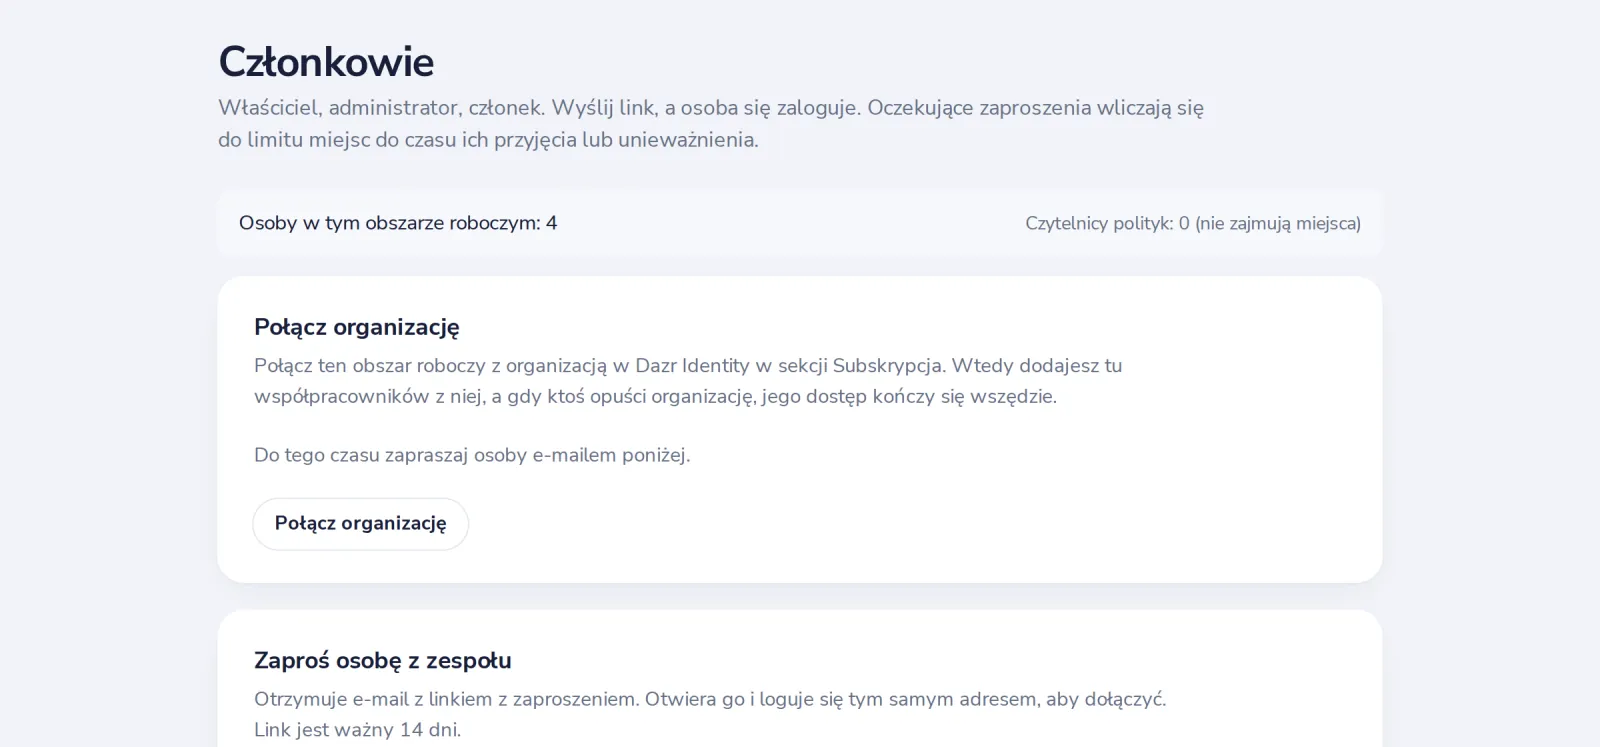
Task: Click the "Połącz organizację" button
Action: tap(360, 524)
